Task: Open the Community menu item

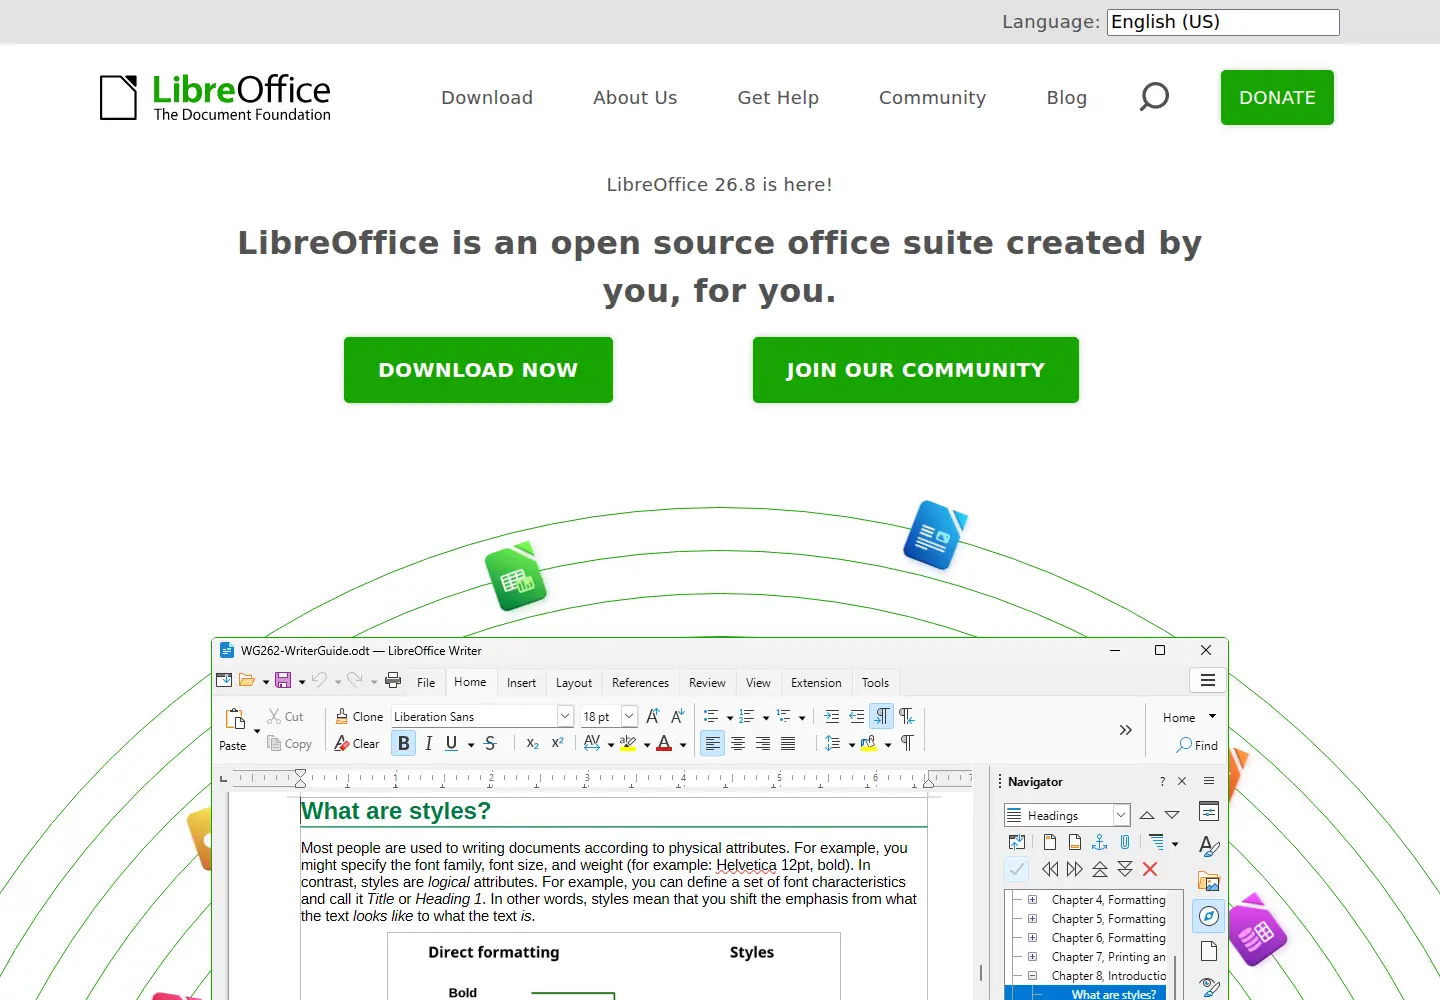Action: tap(932, 97)
